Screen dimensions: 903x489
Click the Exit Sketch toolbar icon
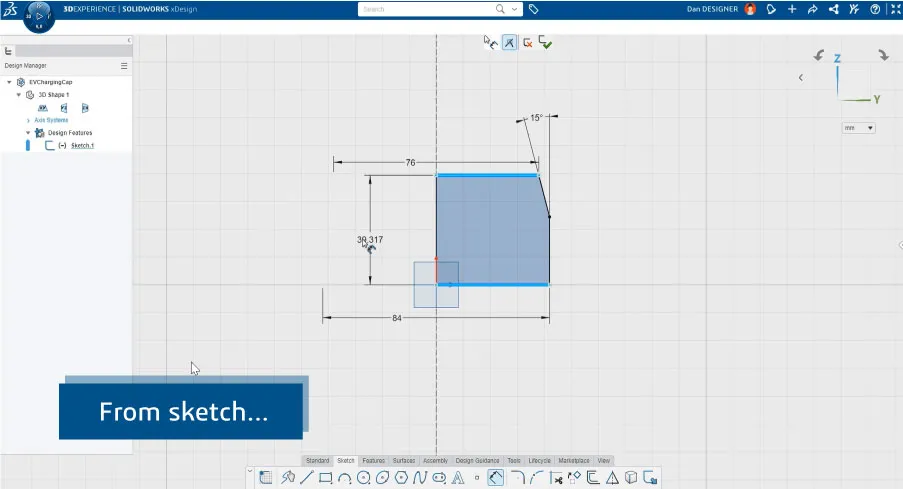pos(650,477)
